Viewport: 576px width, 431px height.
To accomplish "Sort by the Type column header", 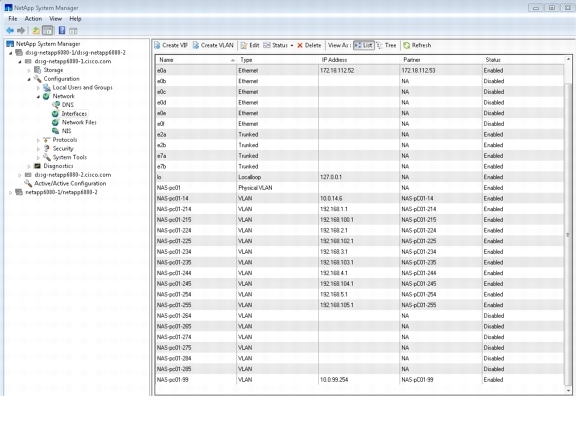I will 277,60.
